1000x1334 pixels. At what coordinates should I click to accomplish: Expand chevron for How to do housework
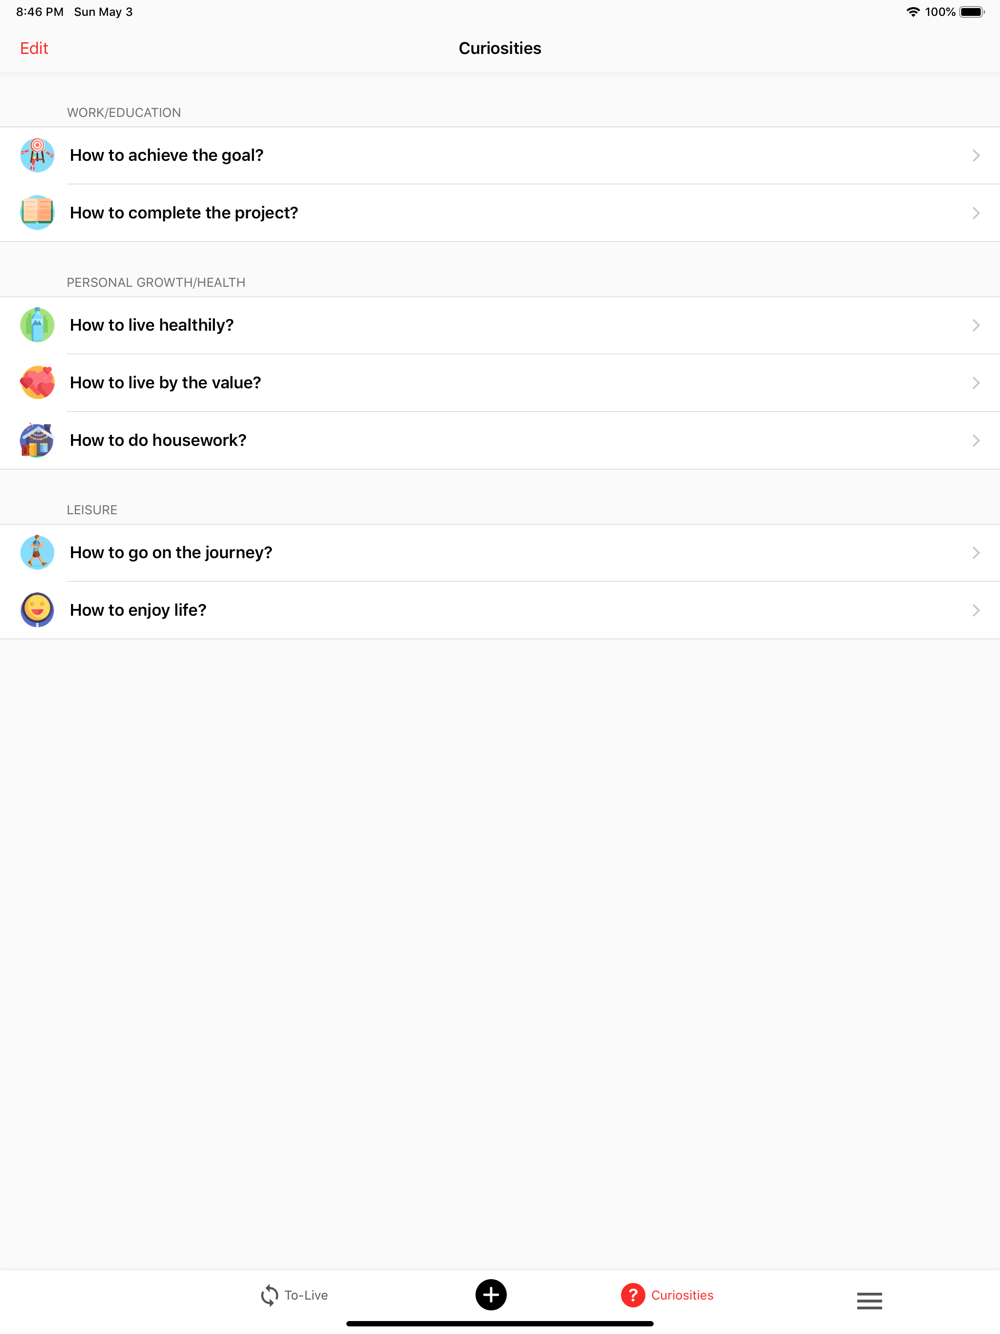975,440
